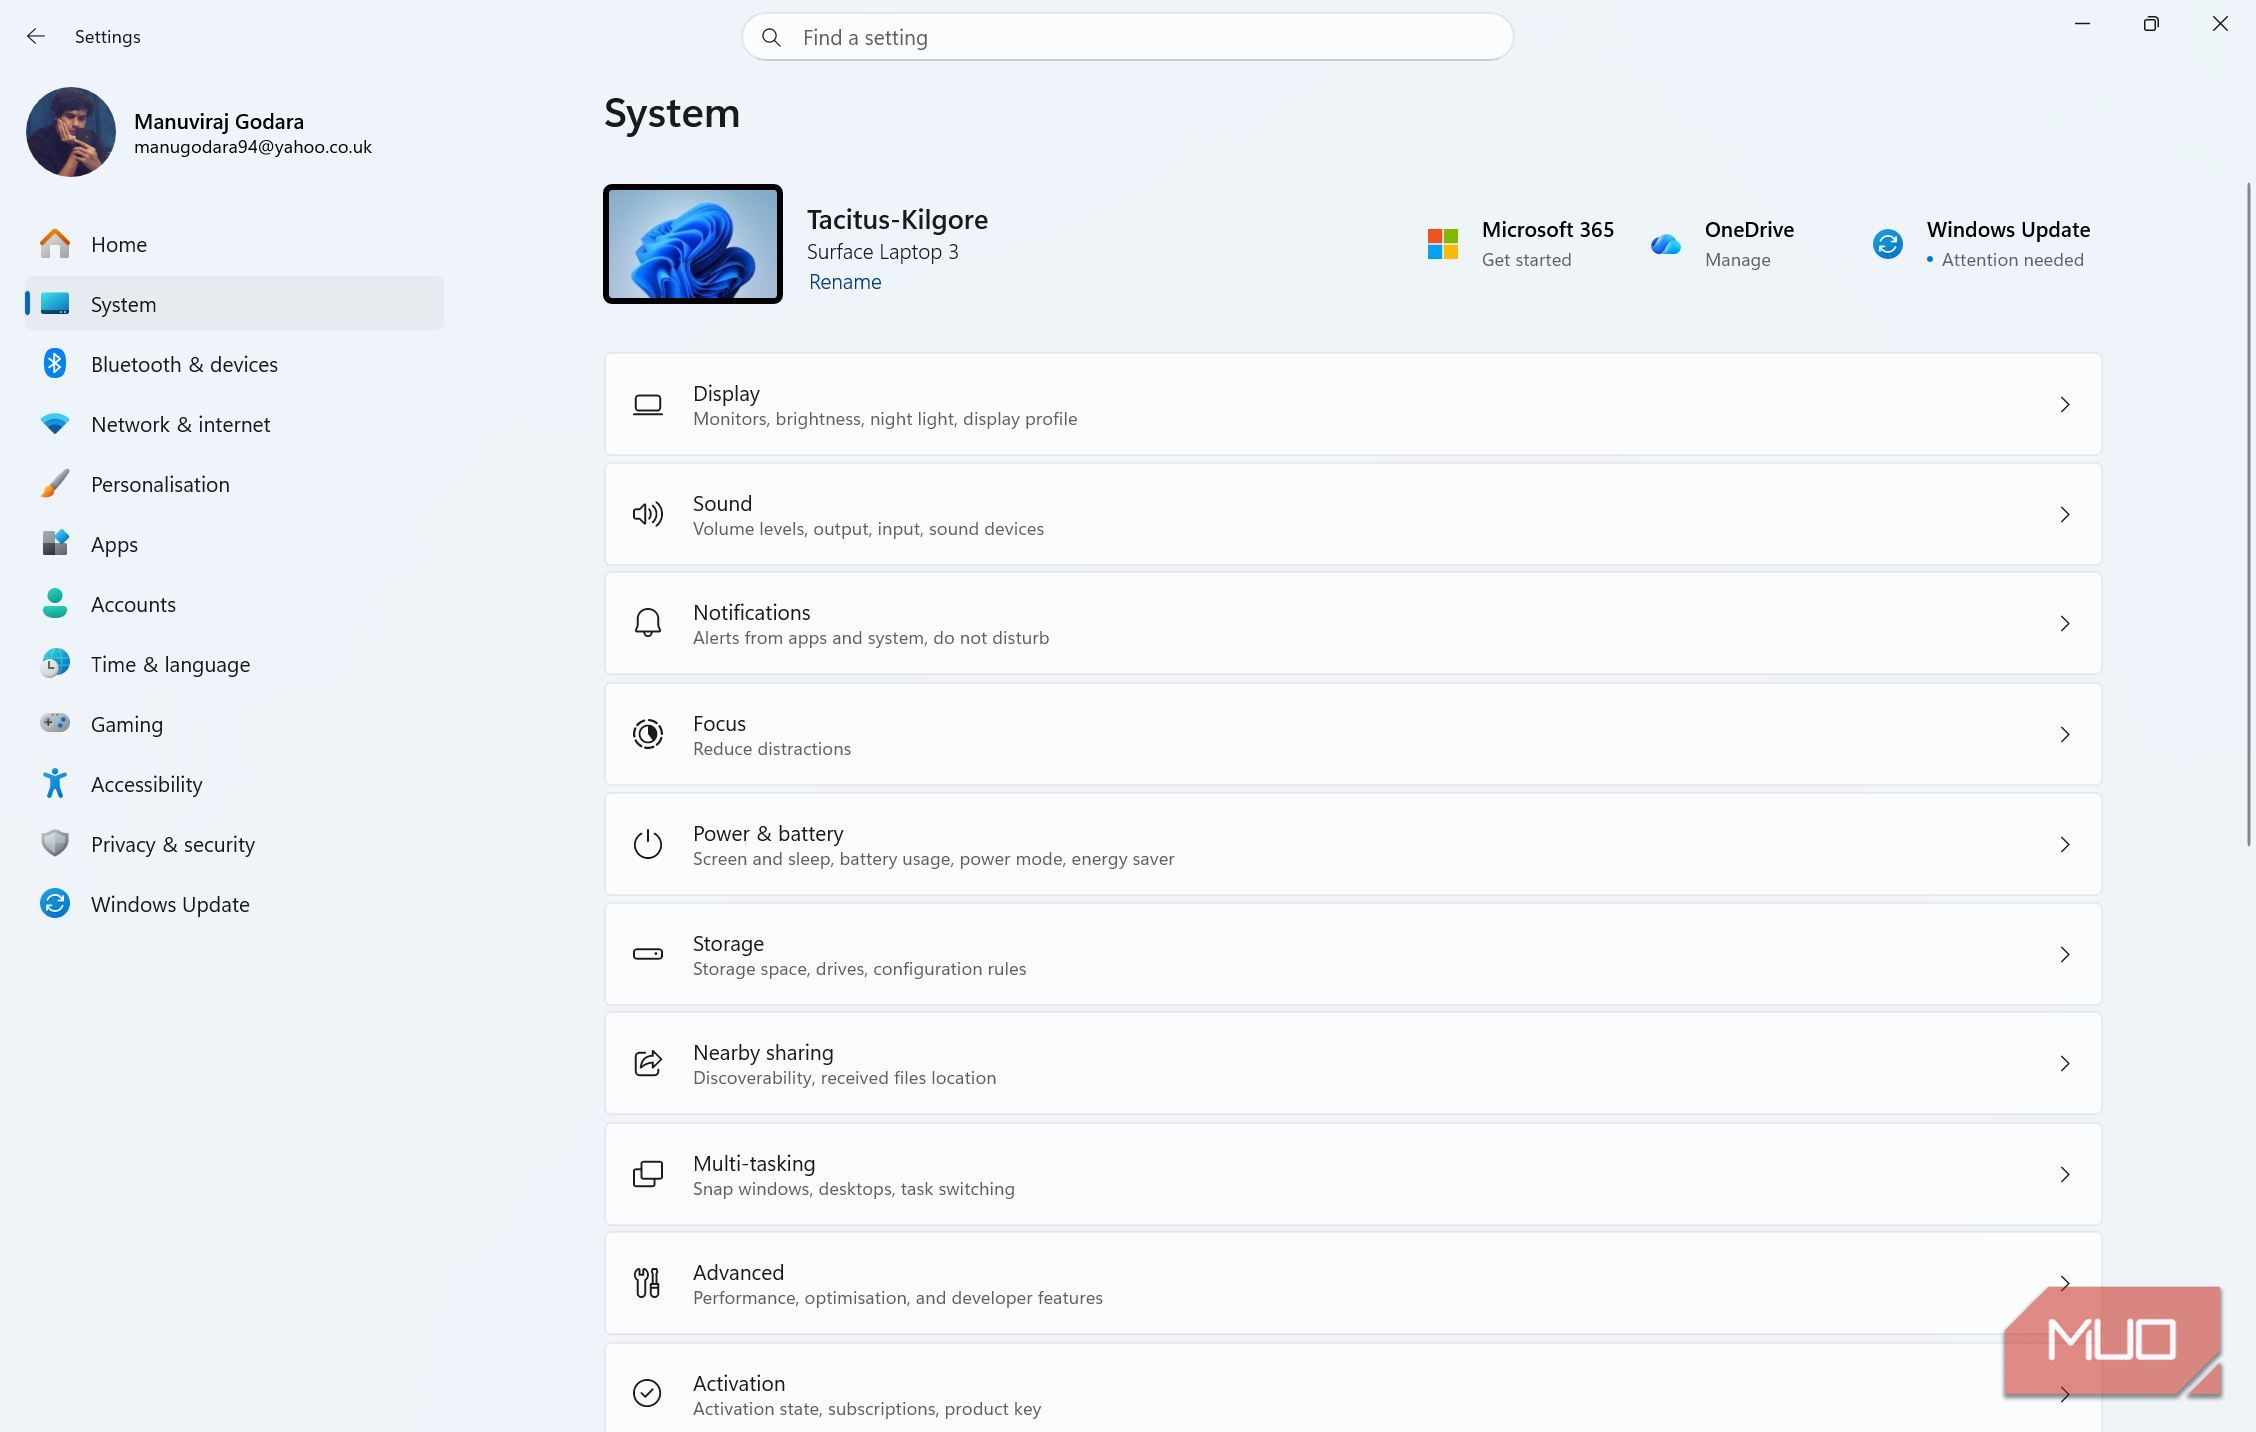The image size is (2256, 1432).
Task: Click the Windows Update sync icon in header
Action: [1887, 243]
